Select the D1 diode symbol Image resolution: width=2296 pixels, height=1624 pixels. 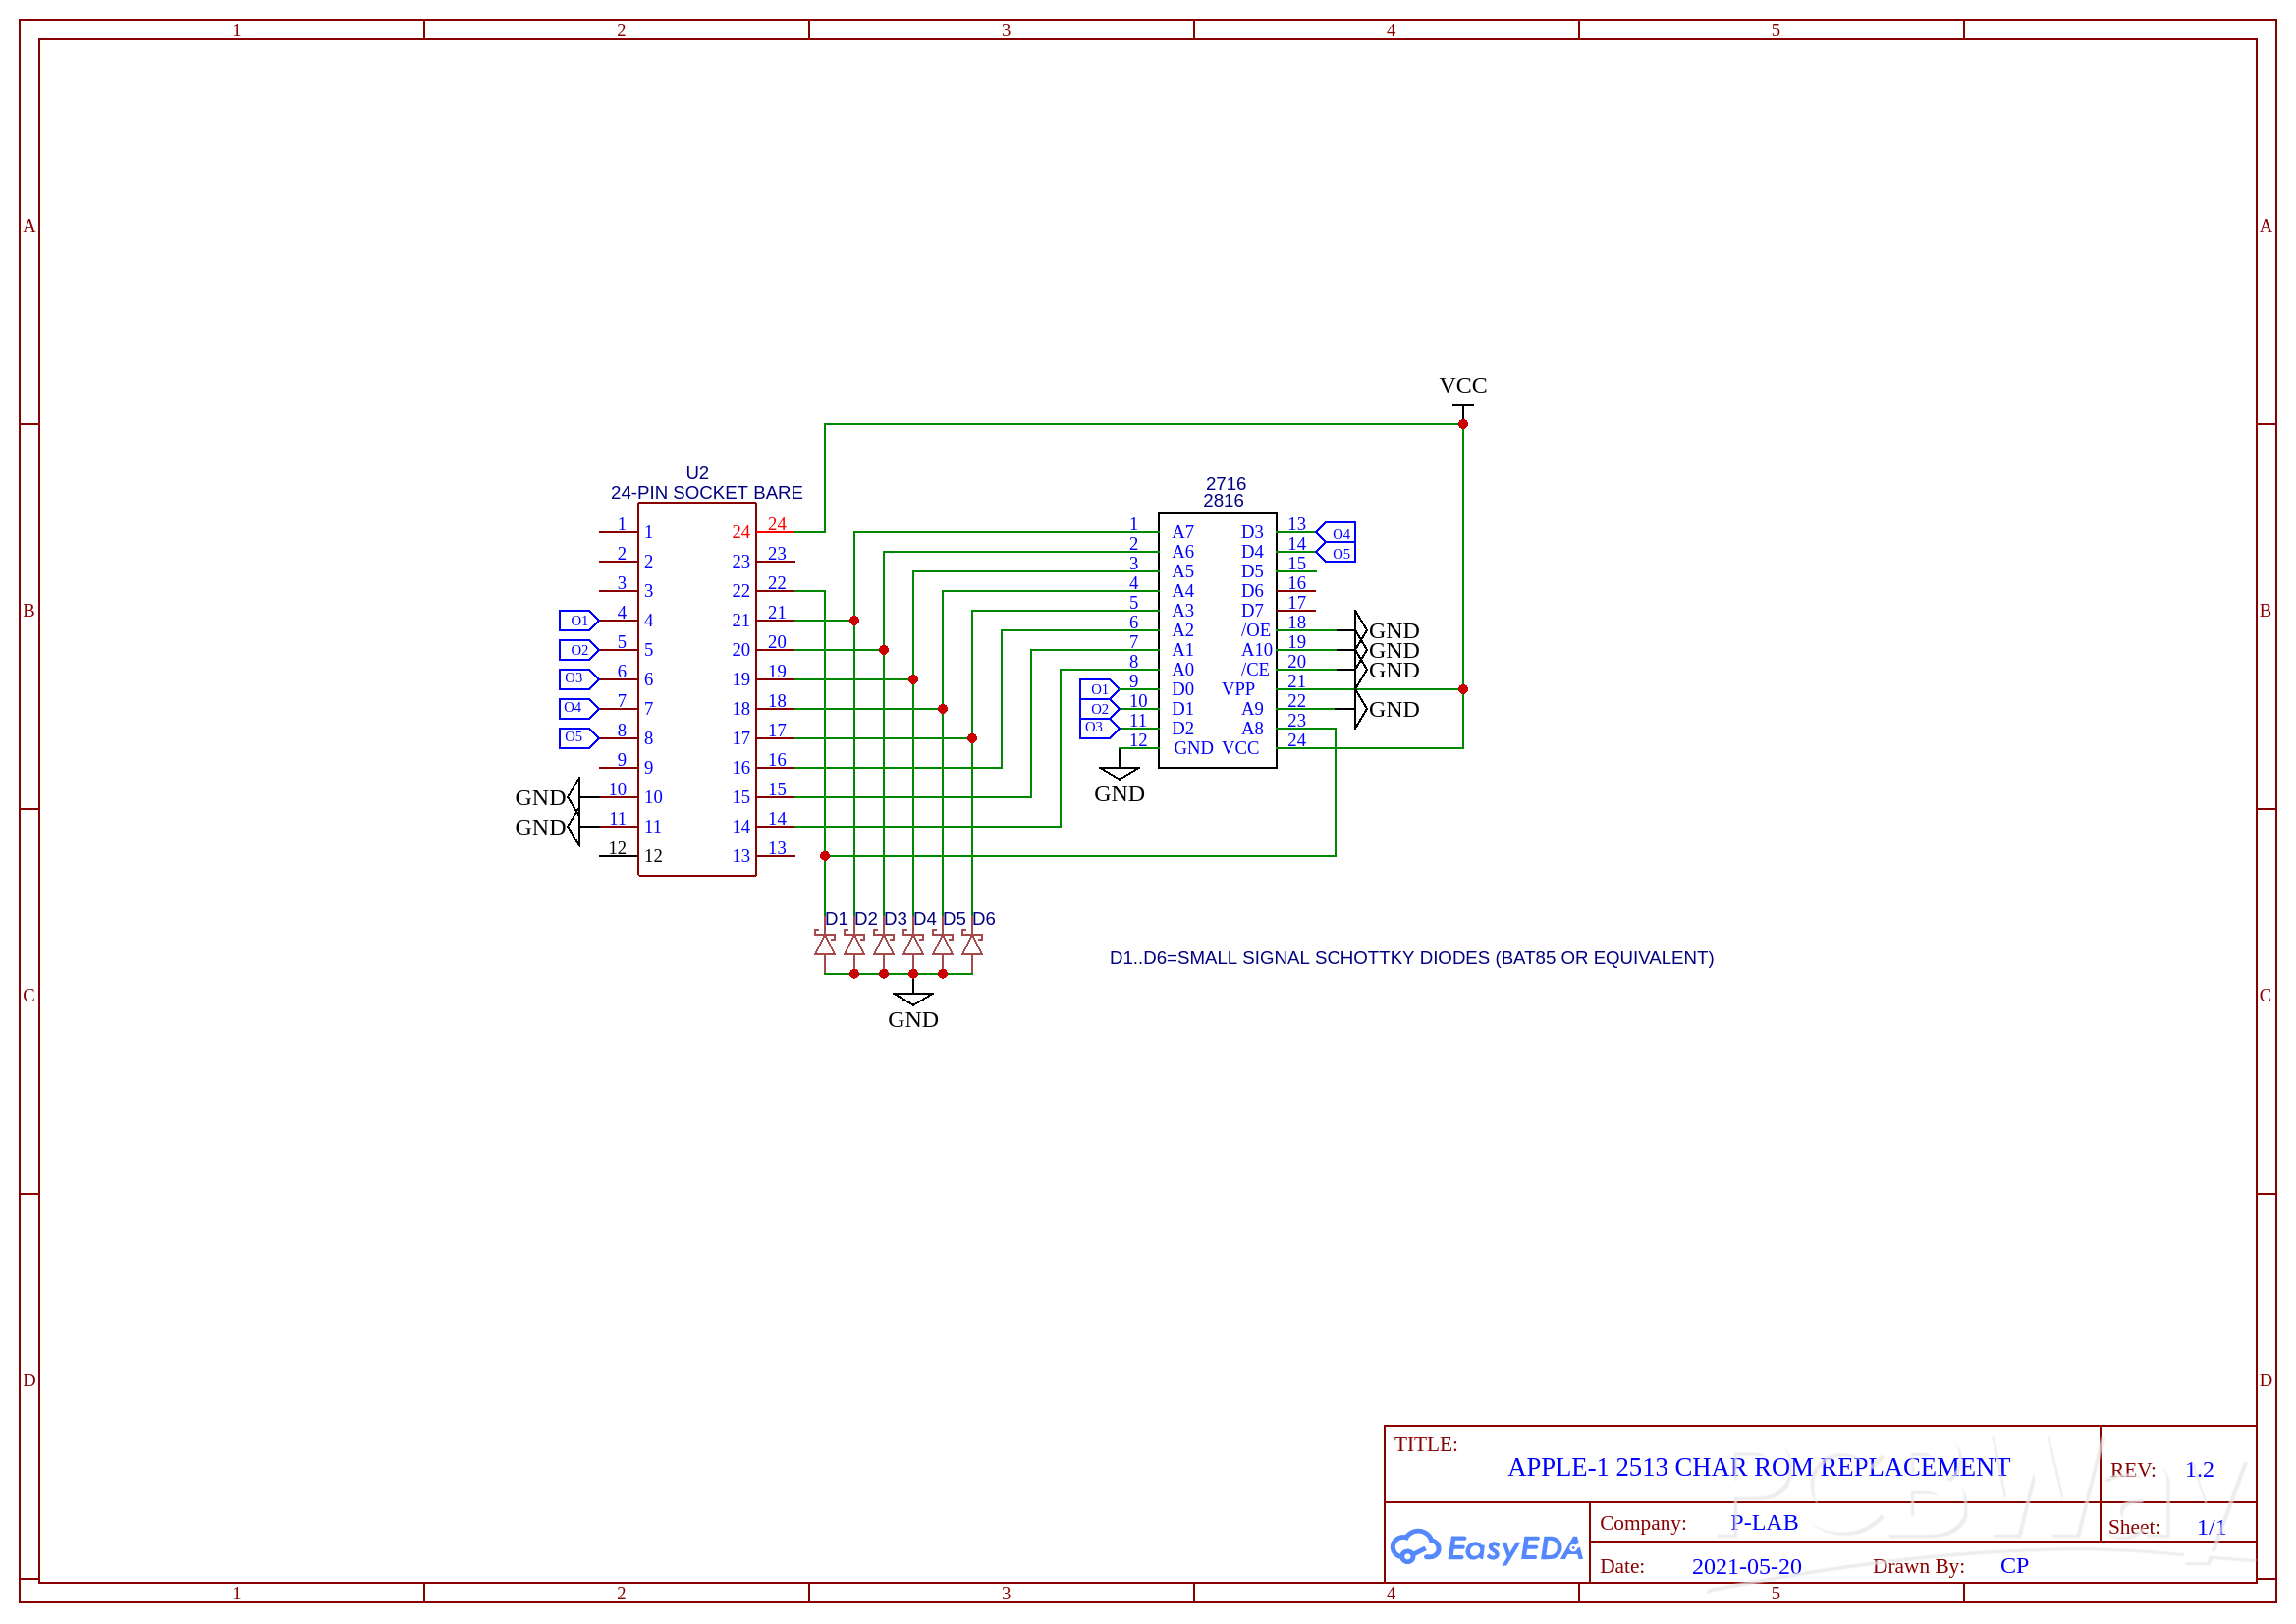pyautogui.click(x=824, y=943)
